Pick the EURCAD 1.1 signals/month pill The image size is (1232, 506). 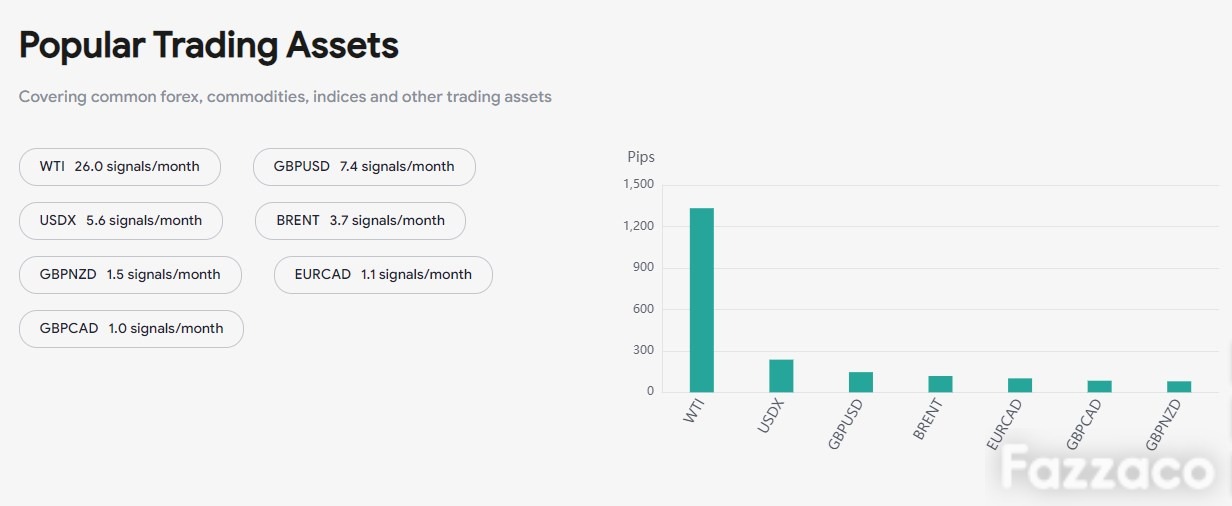coord(383,275)
